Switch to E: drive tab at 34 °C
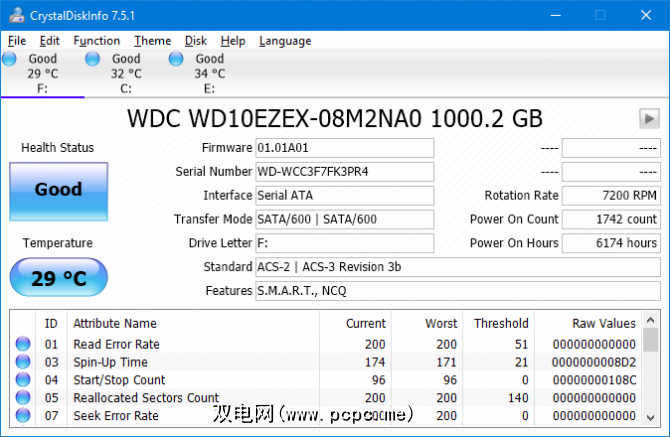This screenshot has width=670, height=437. click(209, 73)
